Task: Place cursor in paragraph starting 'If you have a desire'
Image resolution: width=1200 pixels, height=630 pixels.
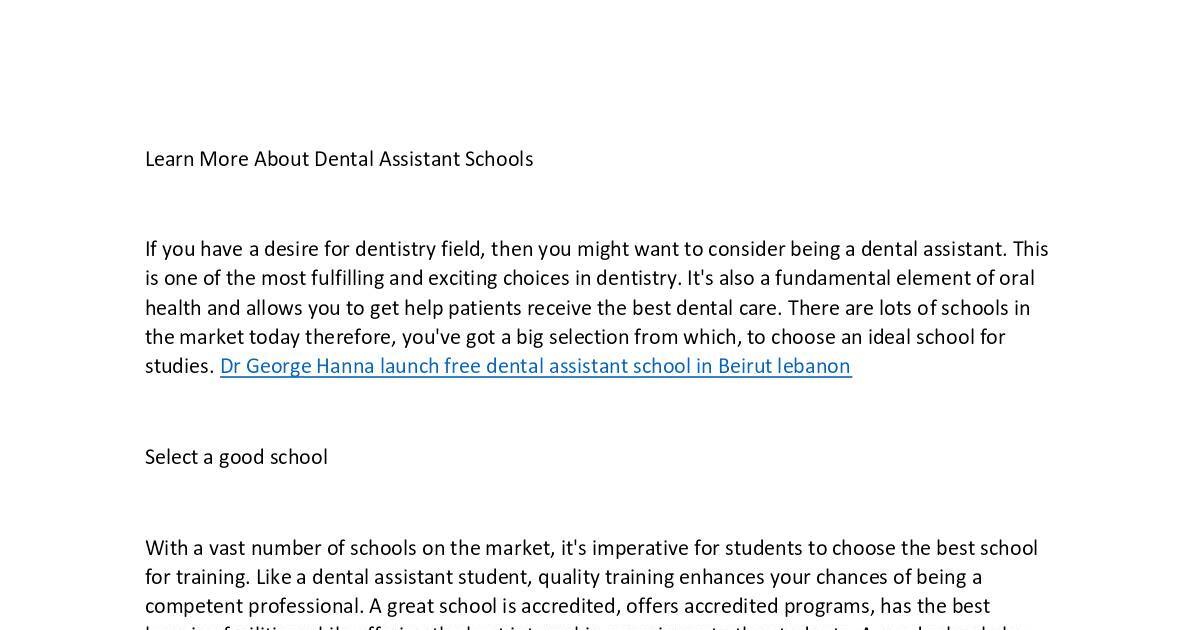Action: point(597,307)
